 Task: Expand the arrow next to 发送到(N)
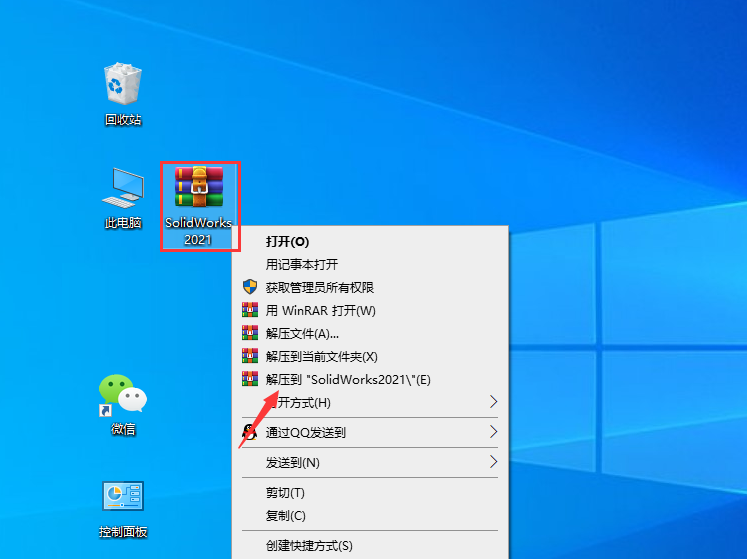pos(494,462)
